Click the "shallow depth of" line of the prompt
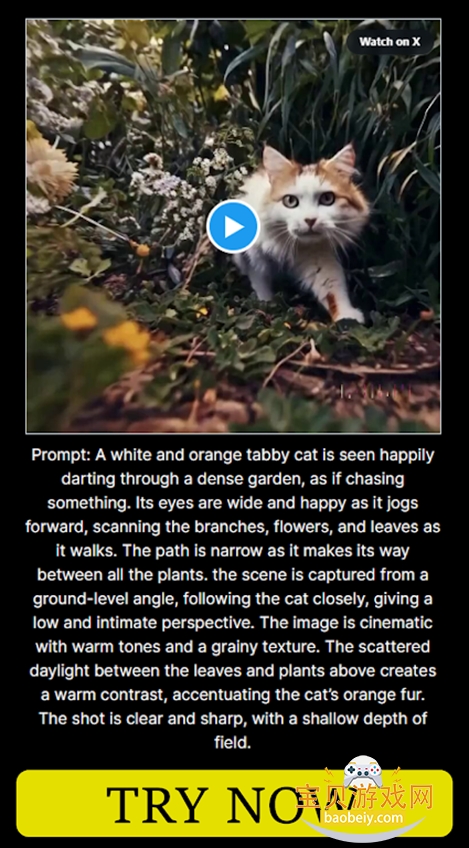 pos(233,719)
